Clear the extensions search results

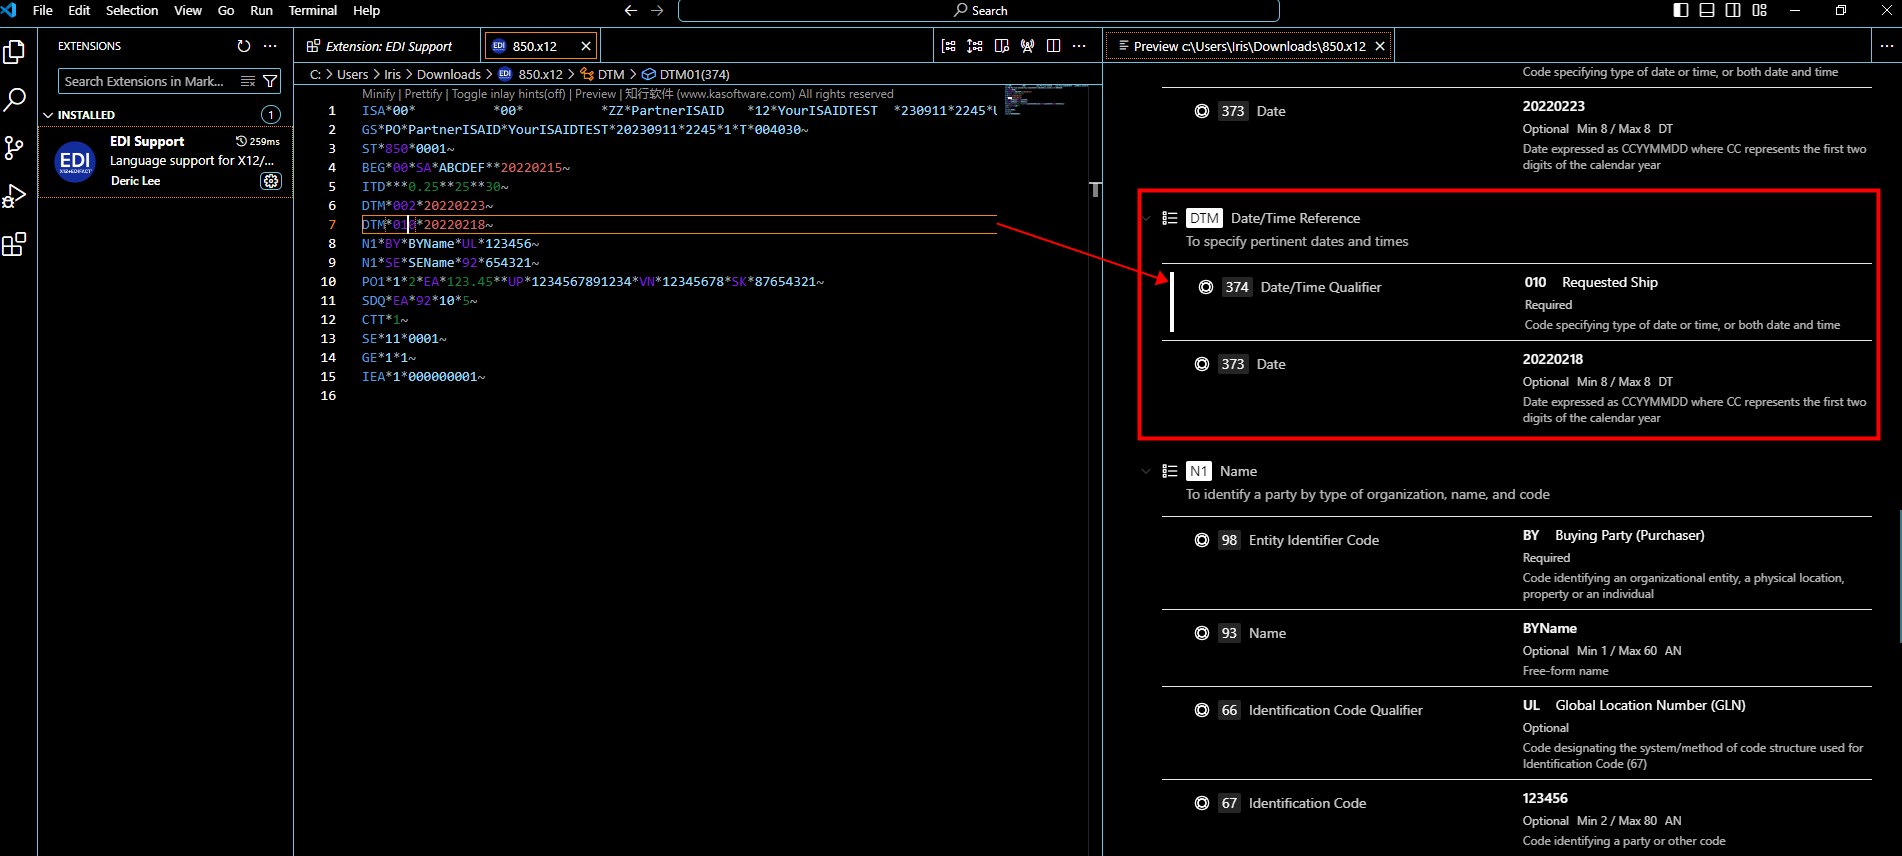point(248,81)
